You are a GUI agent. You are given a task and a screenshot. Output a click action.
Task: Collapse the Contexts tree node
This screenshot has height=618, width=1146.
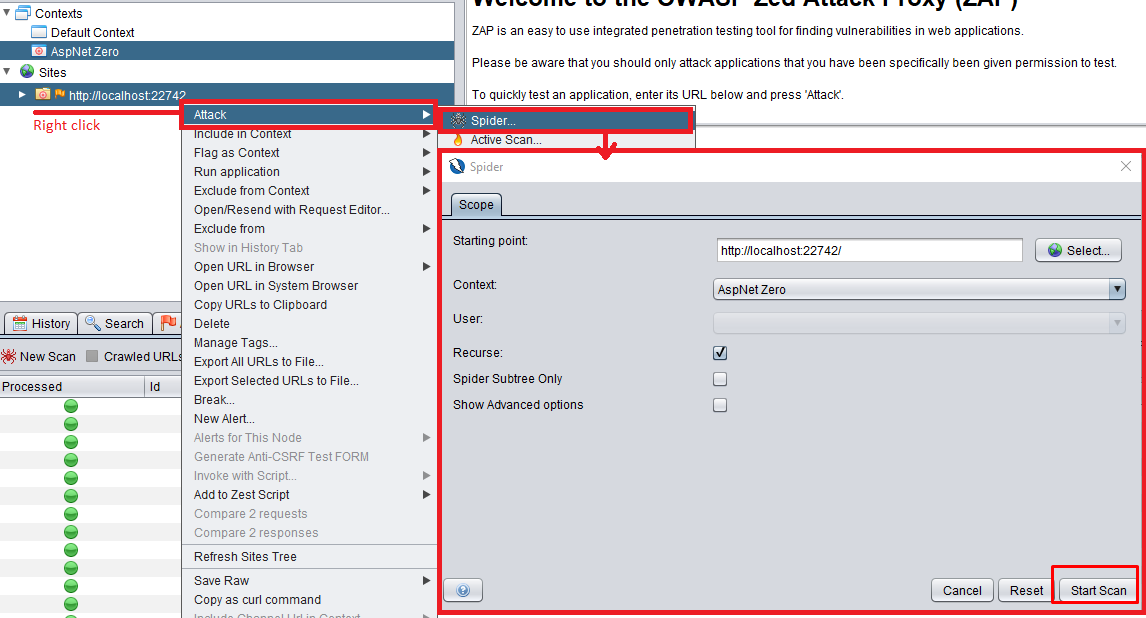tap(7, 12)
